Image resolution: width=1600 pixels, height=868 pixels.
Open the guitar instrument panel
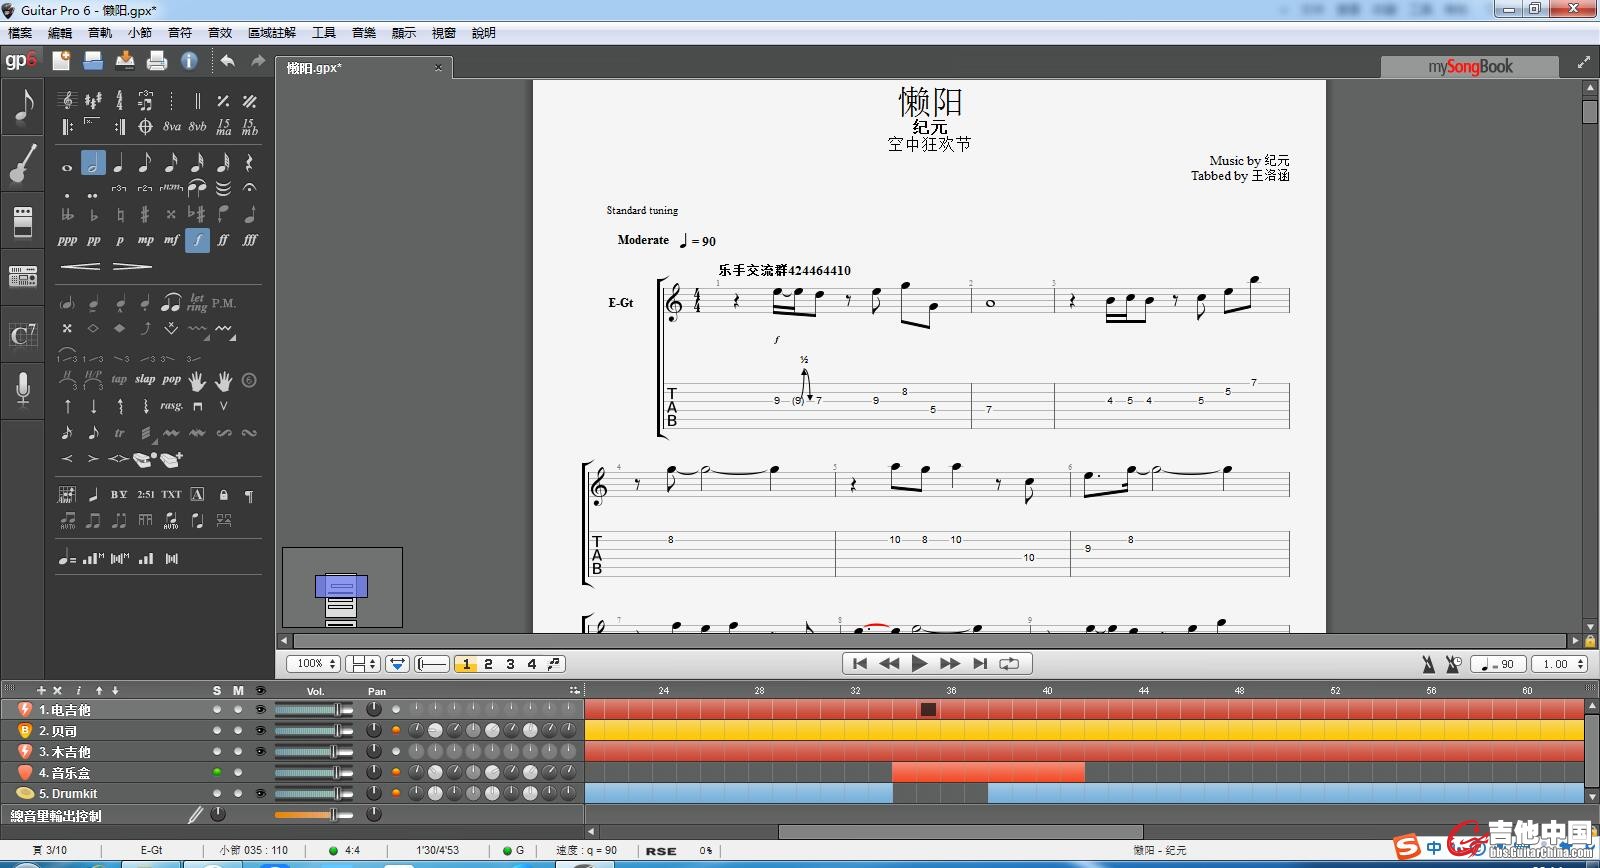(x=22, y=163)
